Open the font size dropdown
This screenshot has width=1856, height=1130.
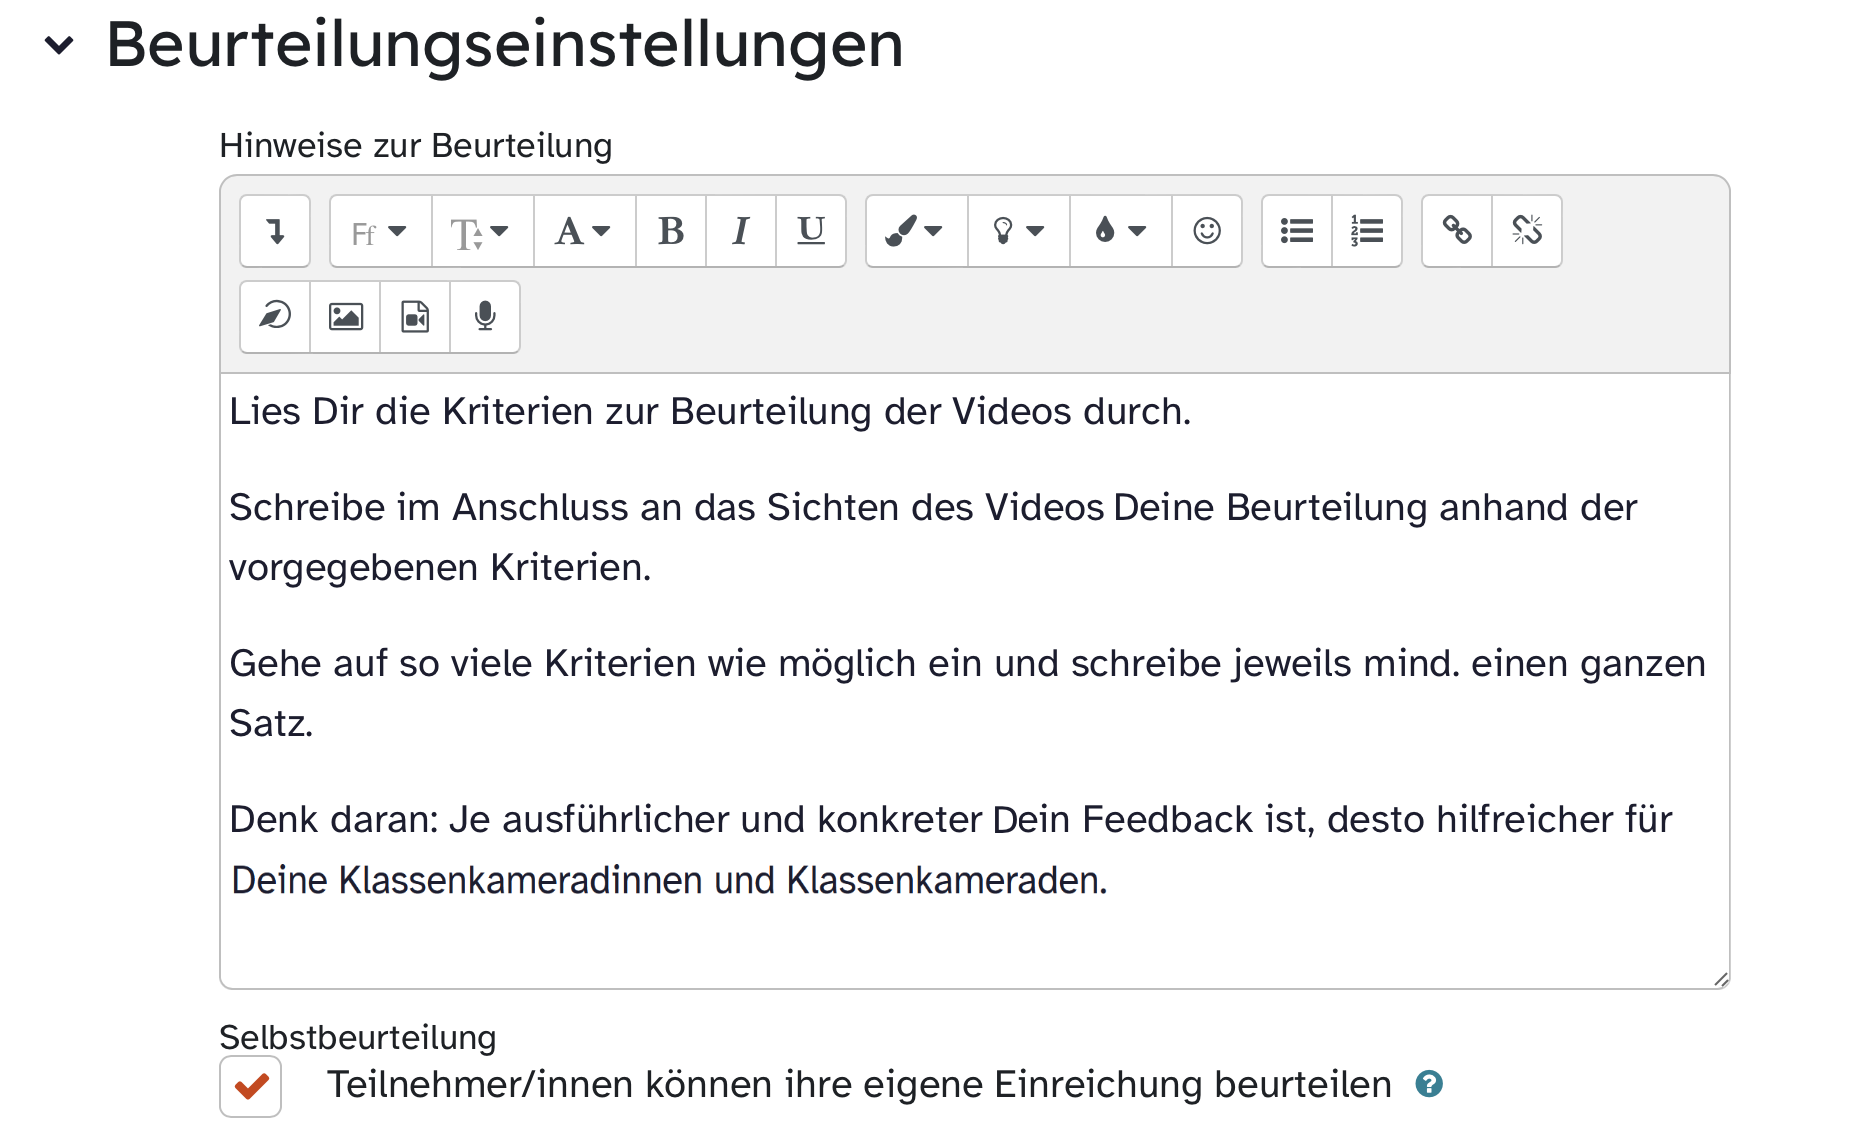pos(482,231)
